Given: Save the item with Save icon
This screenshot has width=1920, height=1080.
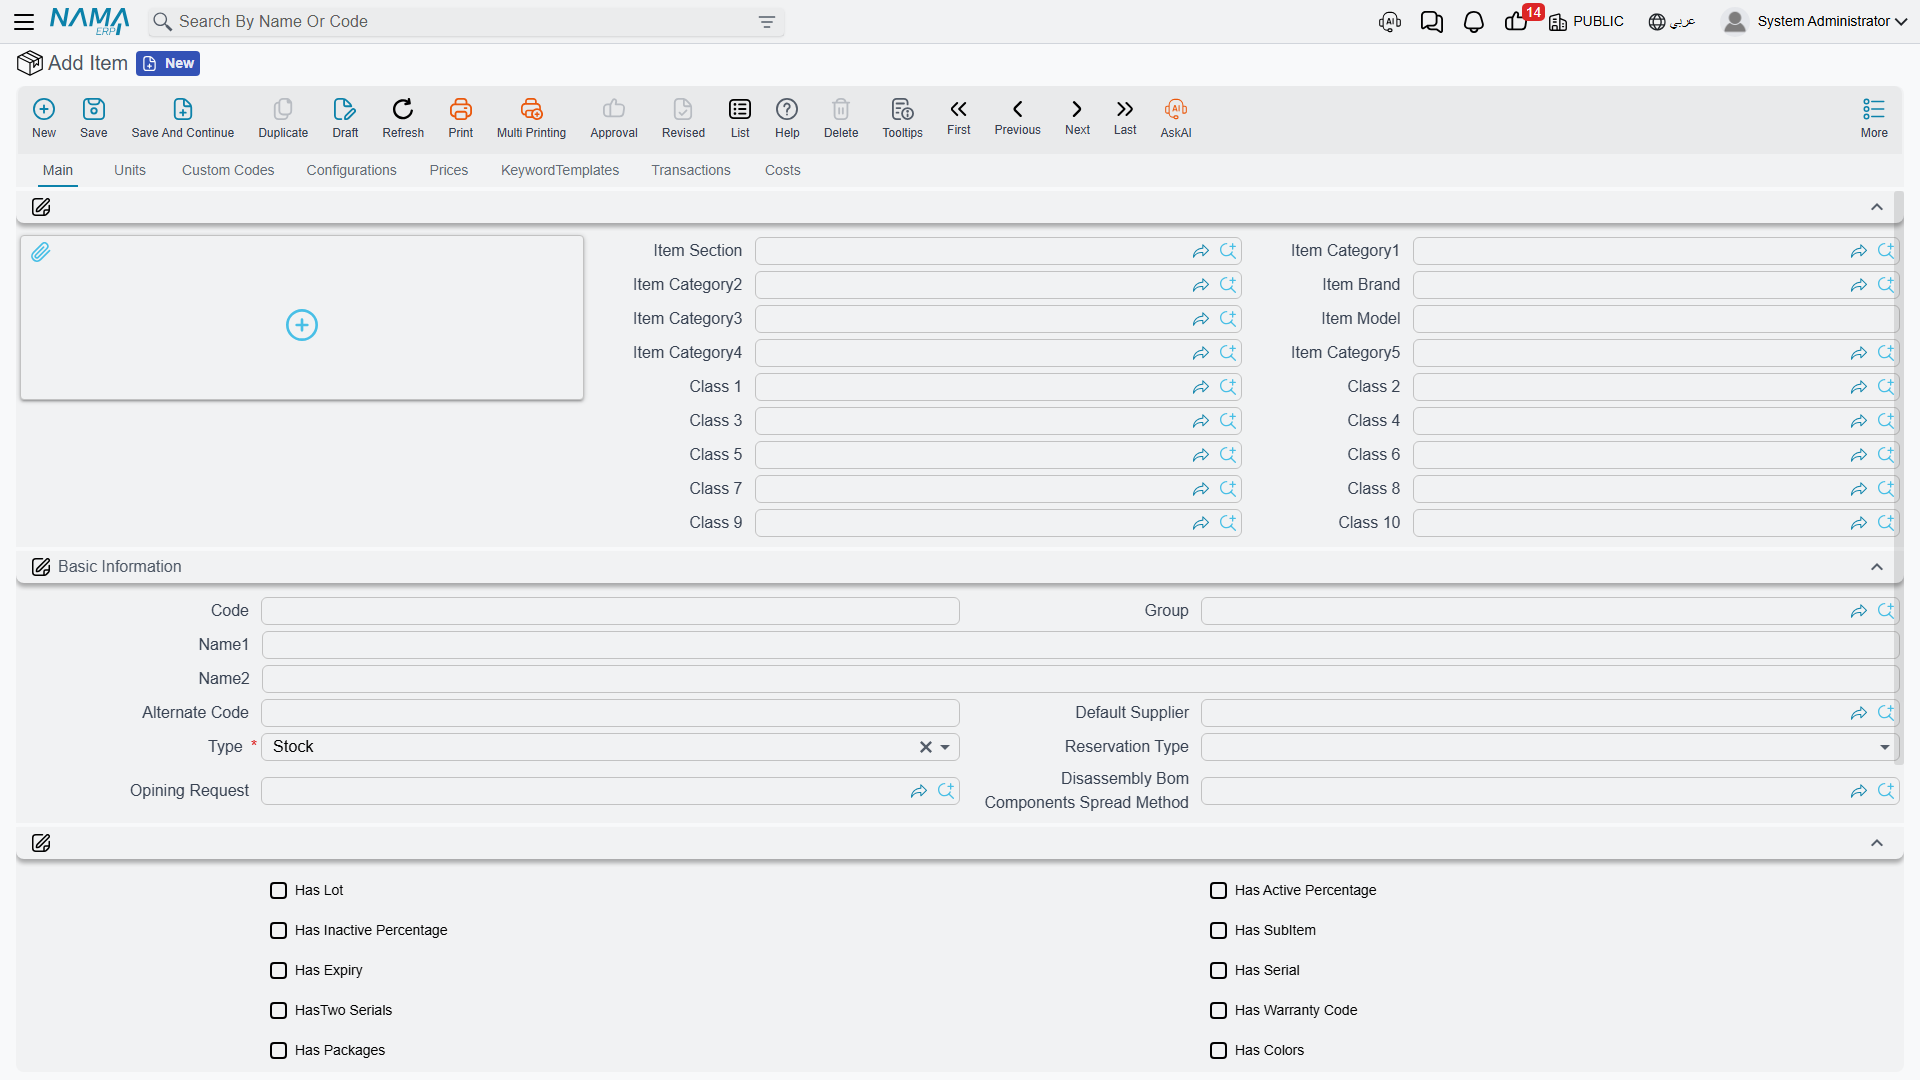Looking at the screenshot, I should pyautogui.click(x=94, y=118).
